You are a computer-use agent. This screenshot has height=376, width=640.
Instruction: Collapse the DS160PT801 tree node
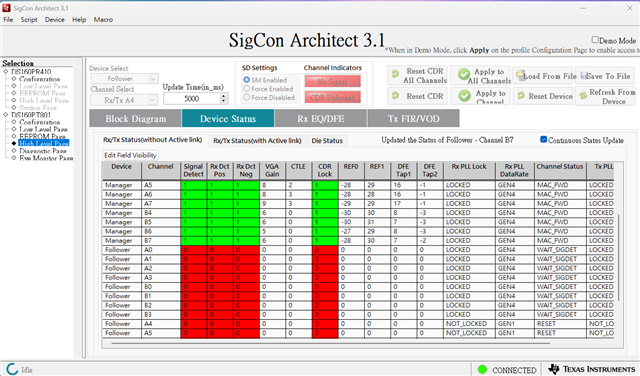[x=6, y=115]
